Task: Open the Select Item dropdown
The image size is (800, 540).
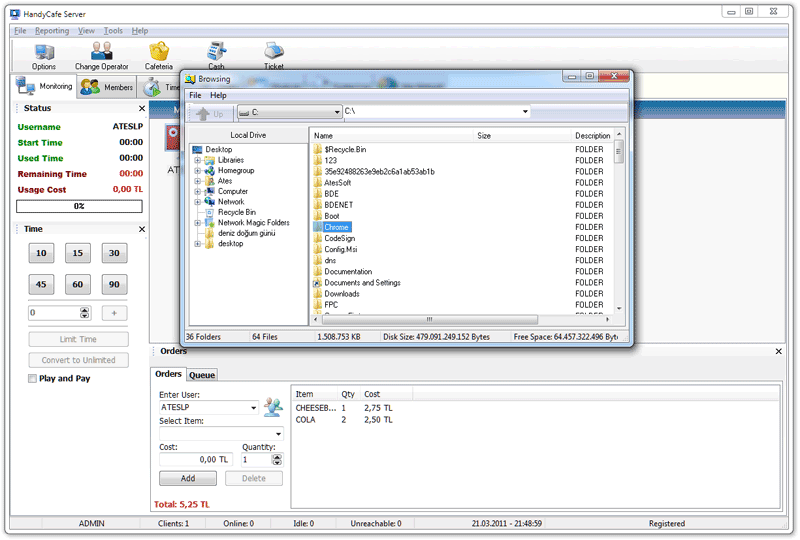Action: (279, 434)
